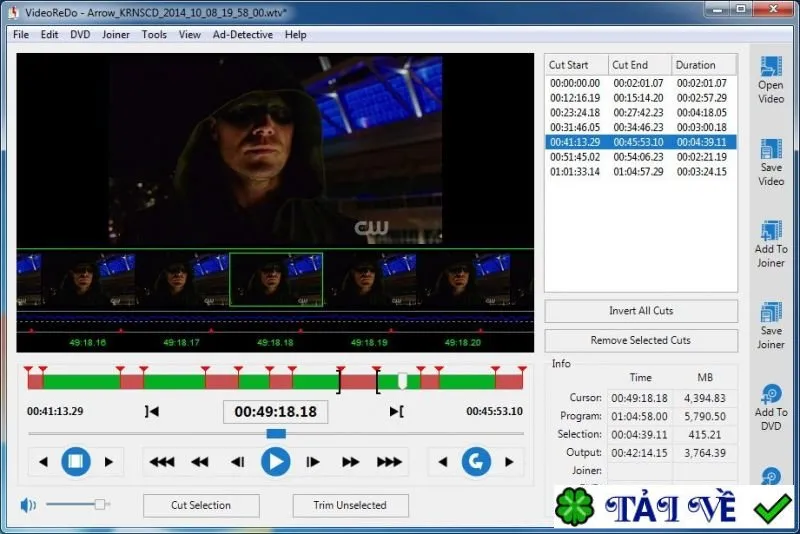Image resolution: width=800 pixels, height=534 pixels.
Task: Click filmstrip thumbnail above 49:18.16
Action: click(88, 279)
